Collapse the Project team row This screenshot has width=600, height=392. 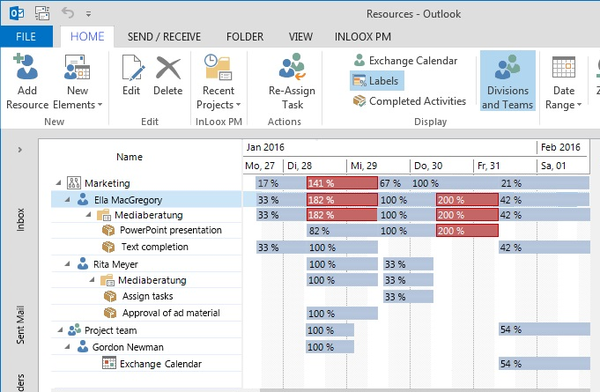[x=60, y=330]
